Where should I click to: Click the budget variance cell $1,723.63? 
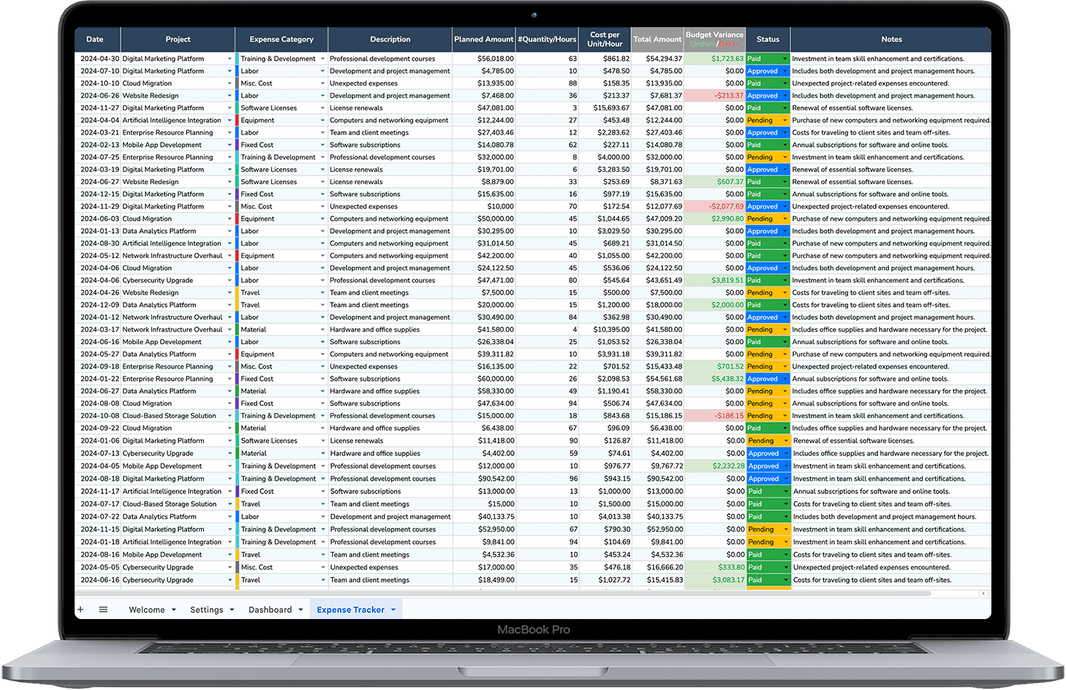click(715, 59)
